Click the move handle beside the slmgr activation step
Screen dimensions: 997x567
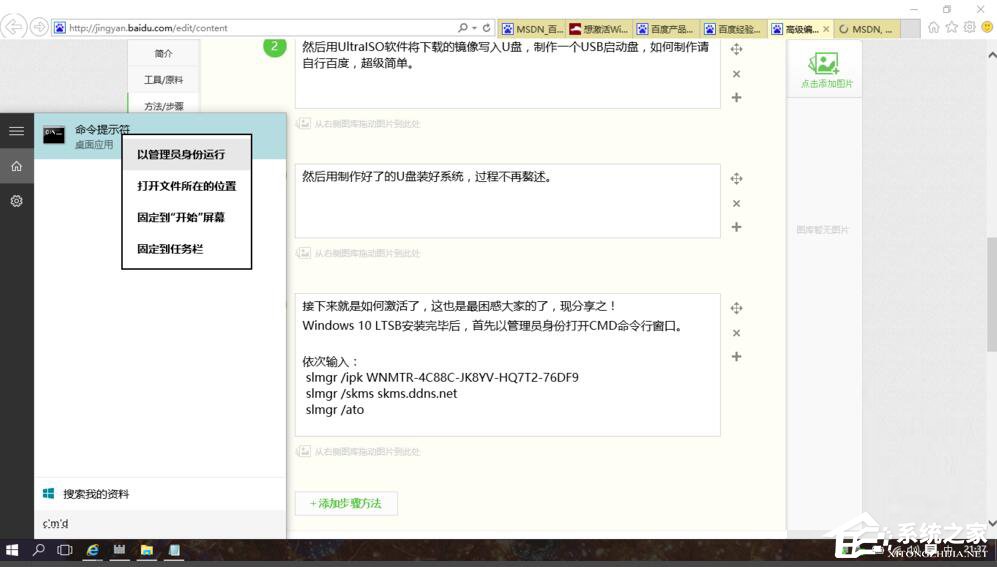tap(736, 308)
